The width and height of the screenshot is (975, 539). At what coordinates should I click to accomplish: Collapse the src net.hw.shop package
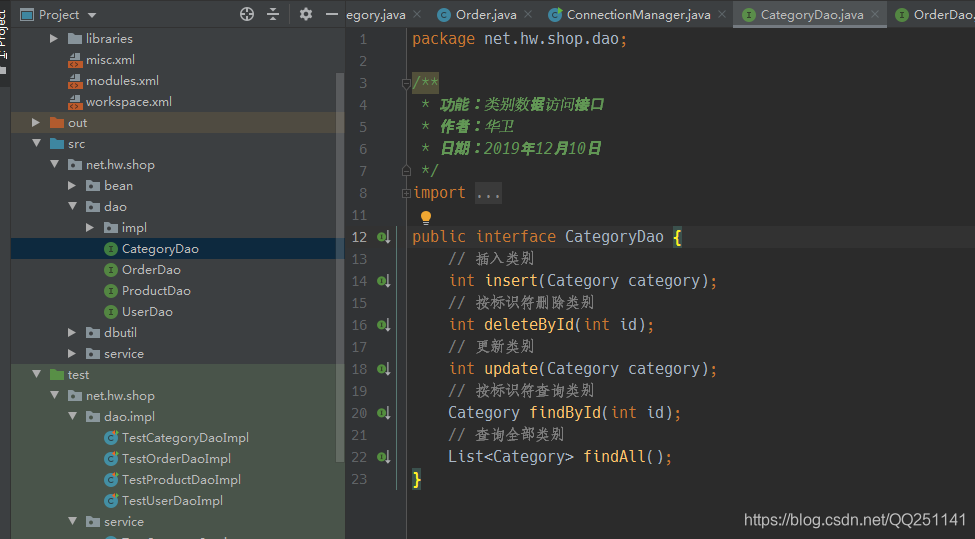[x=54, y=165]
